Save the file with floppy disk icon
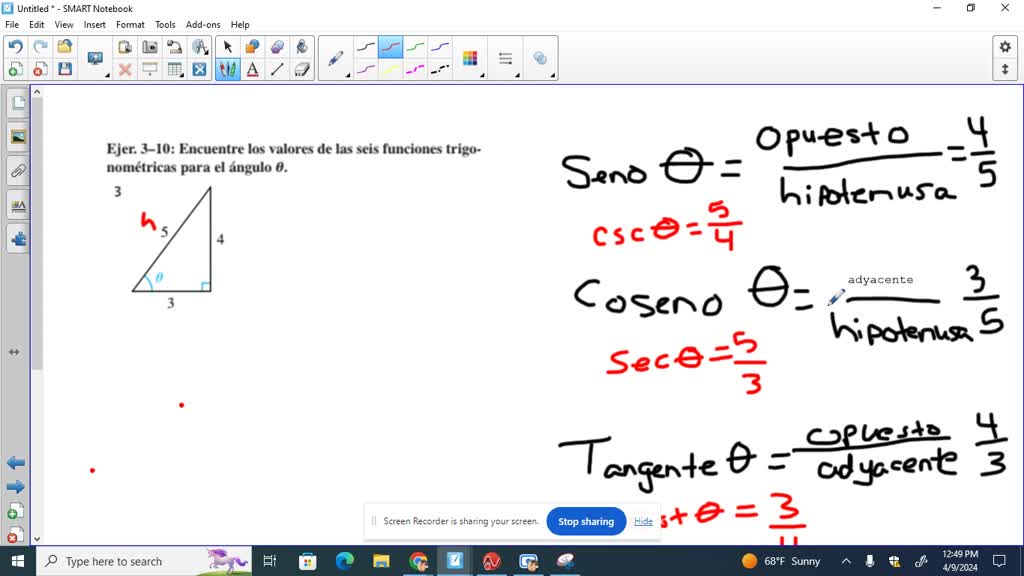Viewport: 1024px width, 576px height. pyautogui.click(x=65, y=69)
